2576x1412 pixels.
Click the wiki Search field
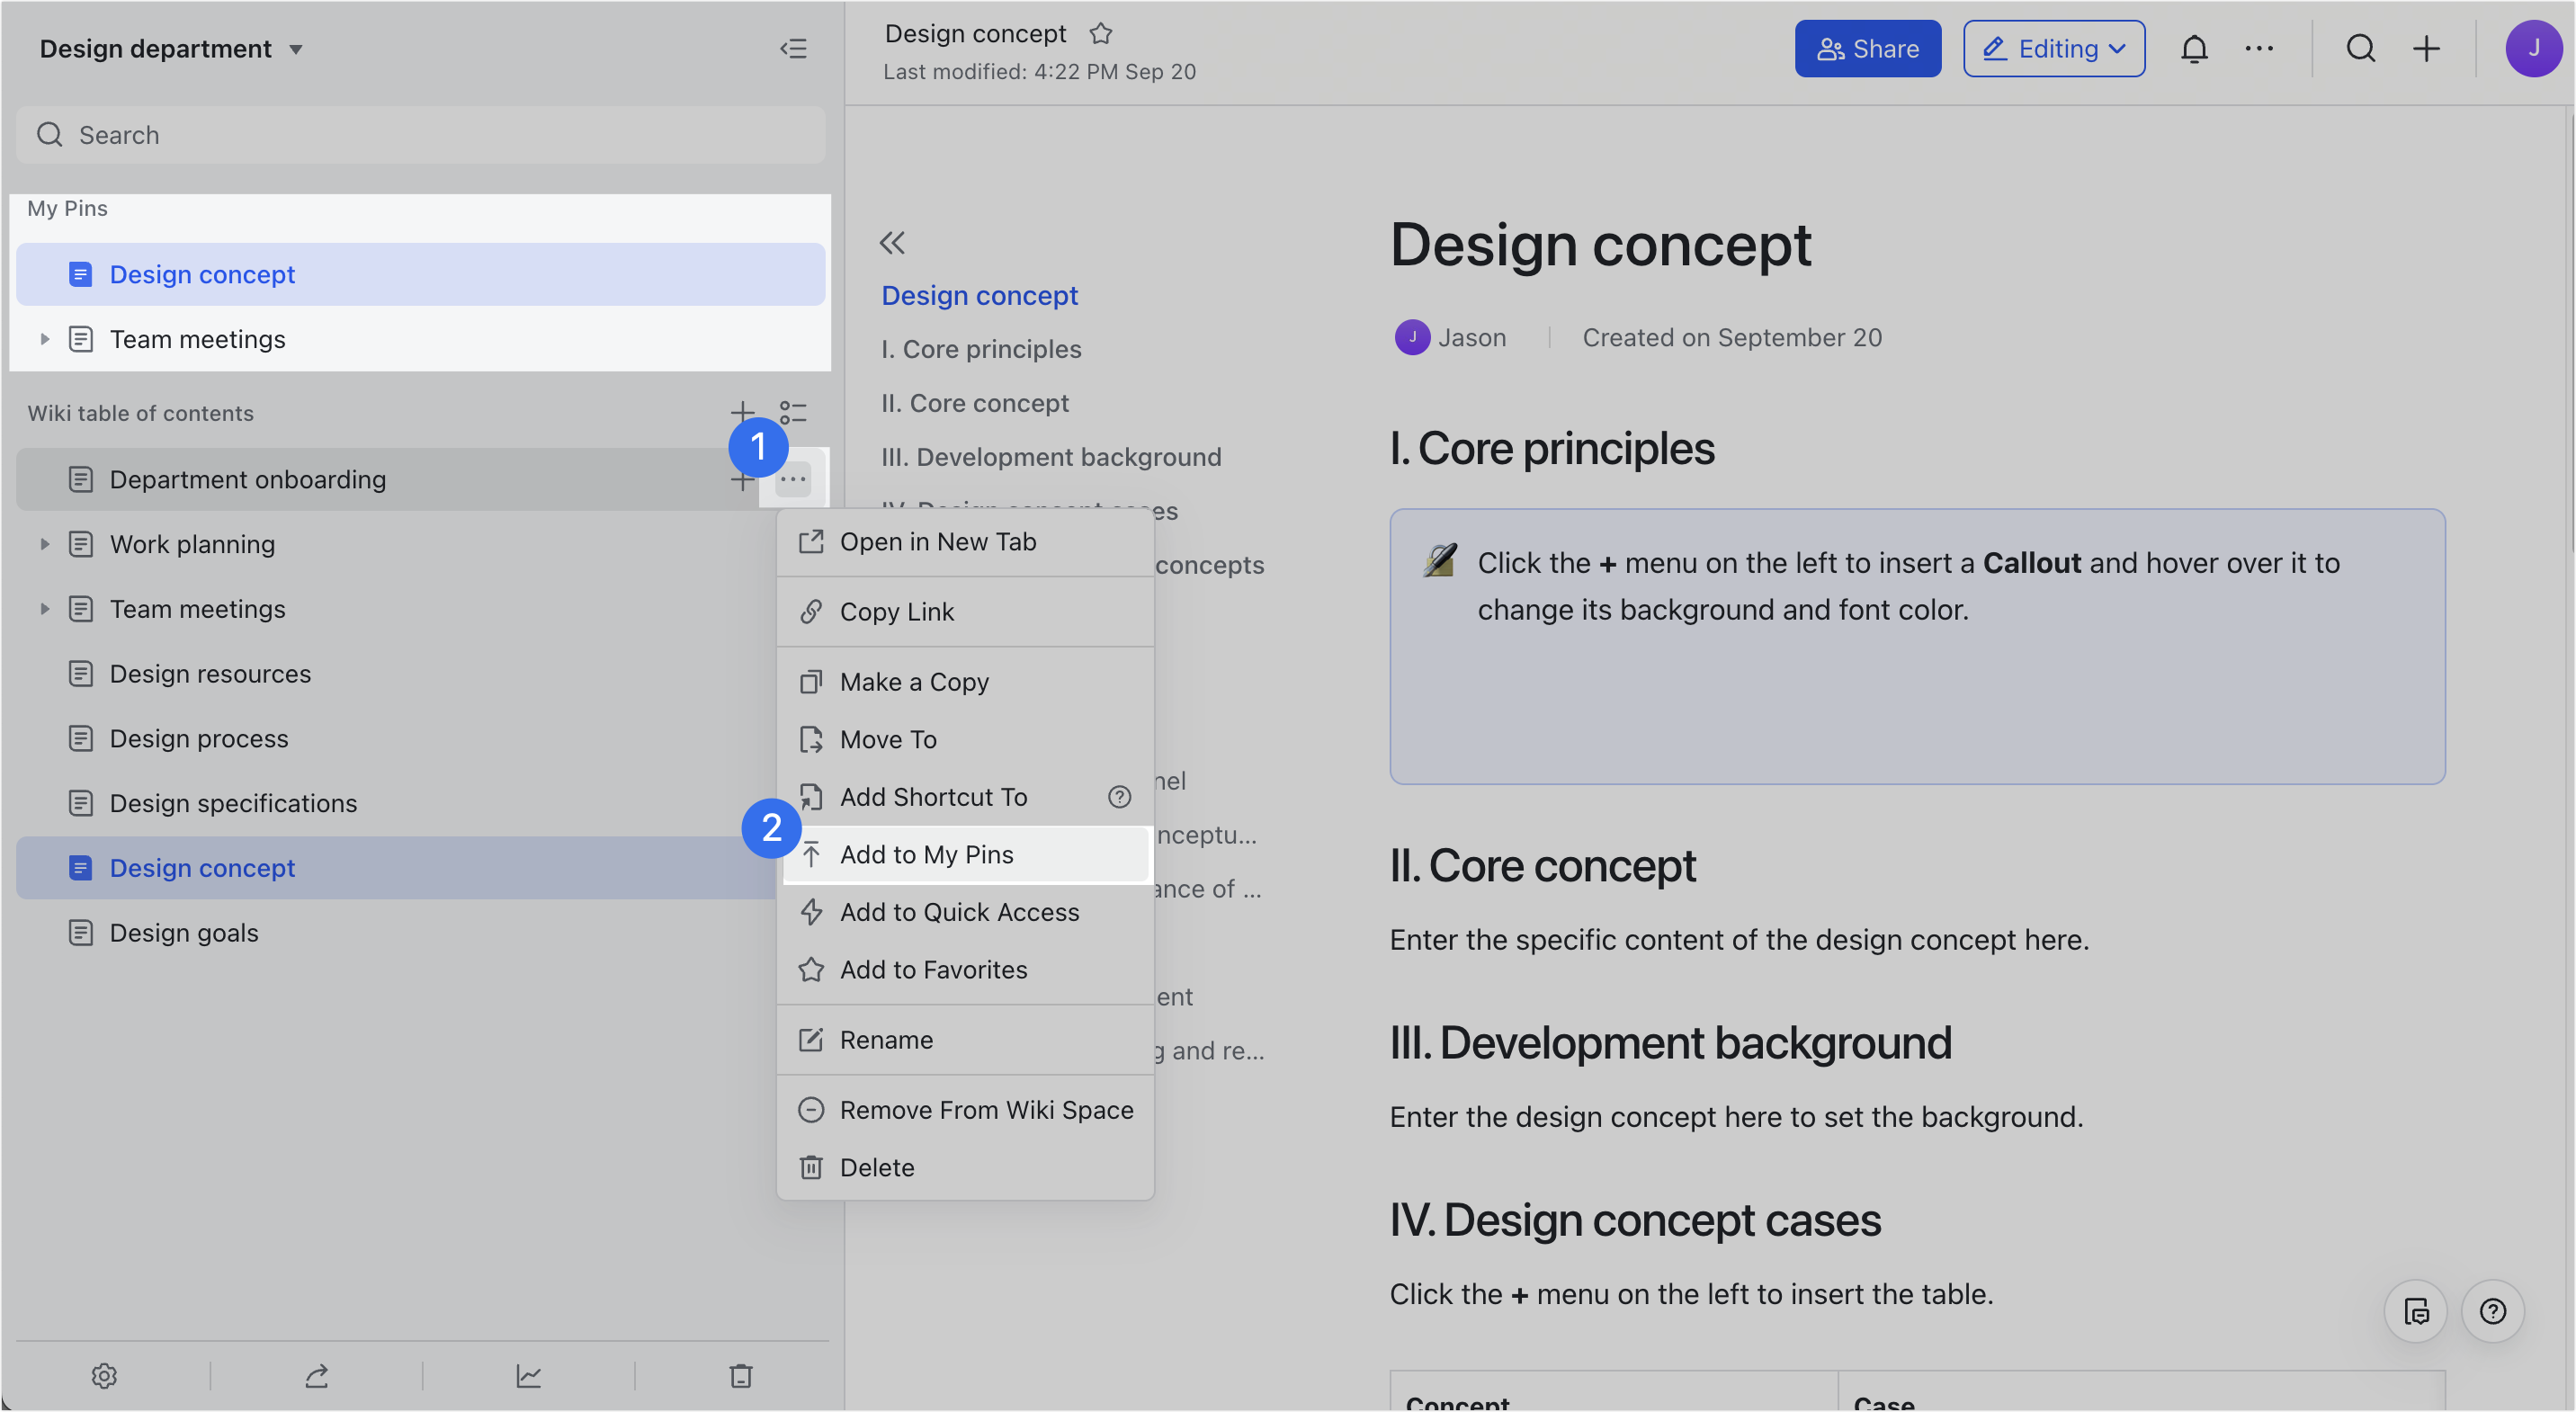420,135
